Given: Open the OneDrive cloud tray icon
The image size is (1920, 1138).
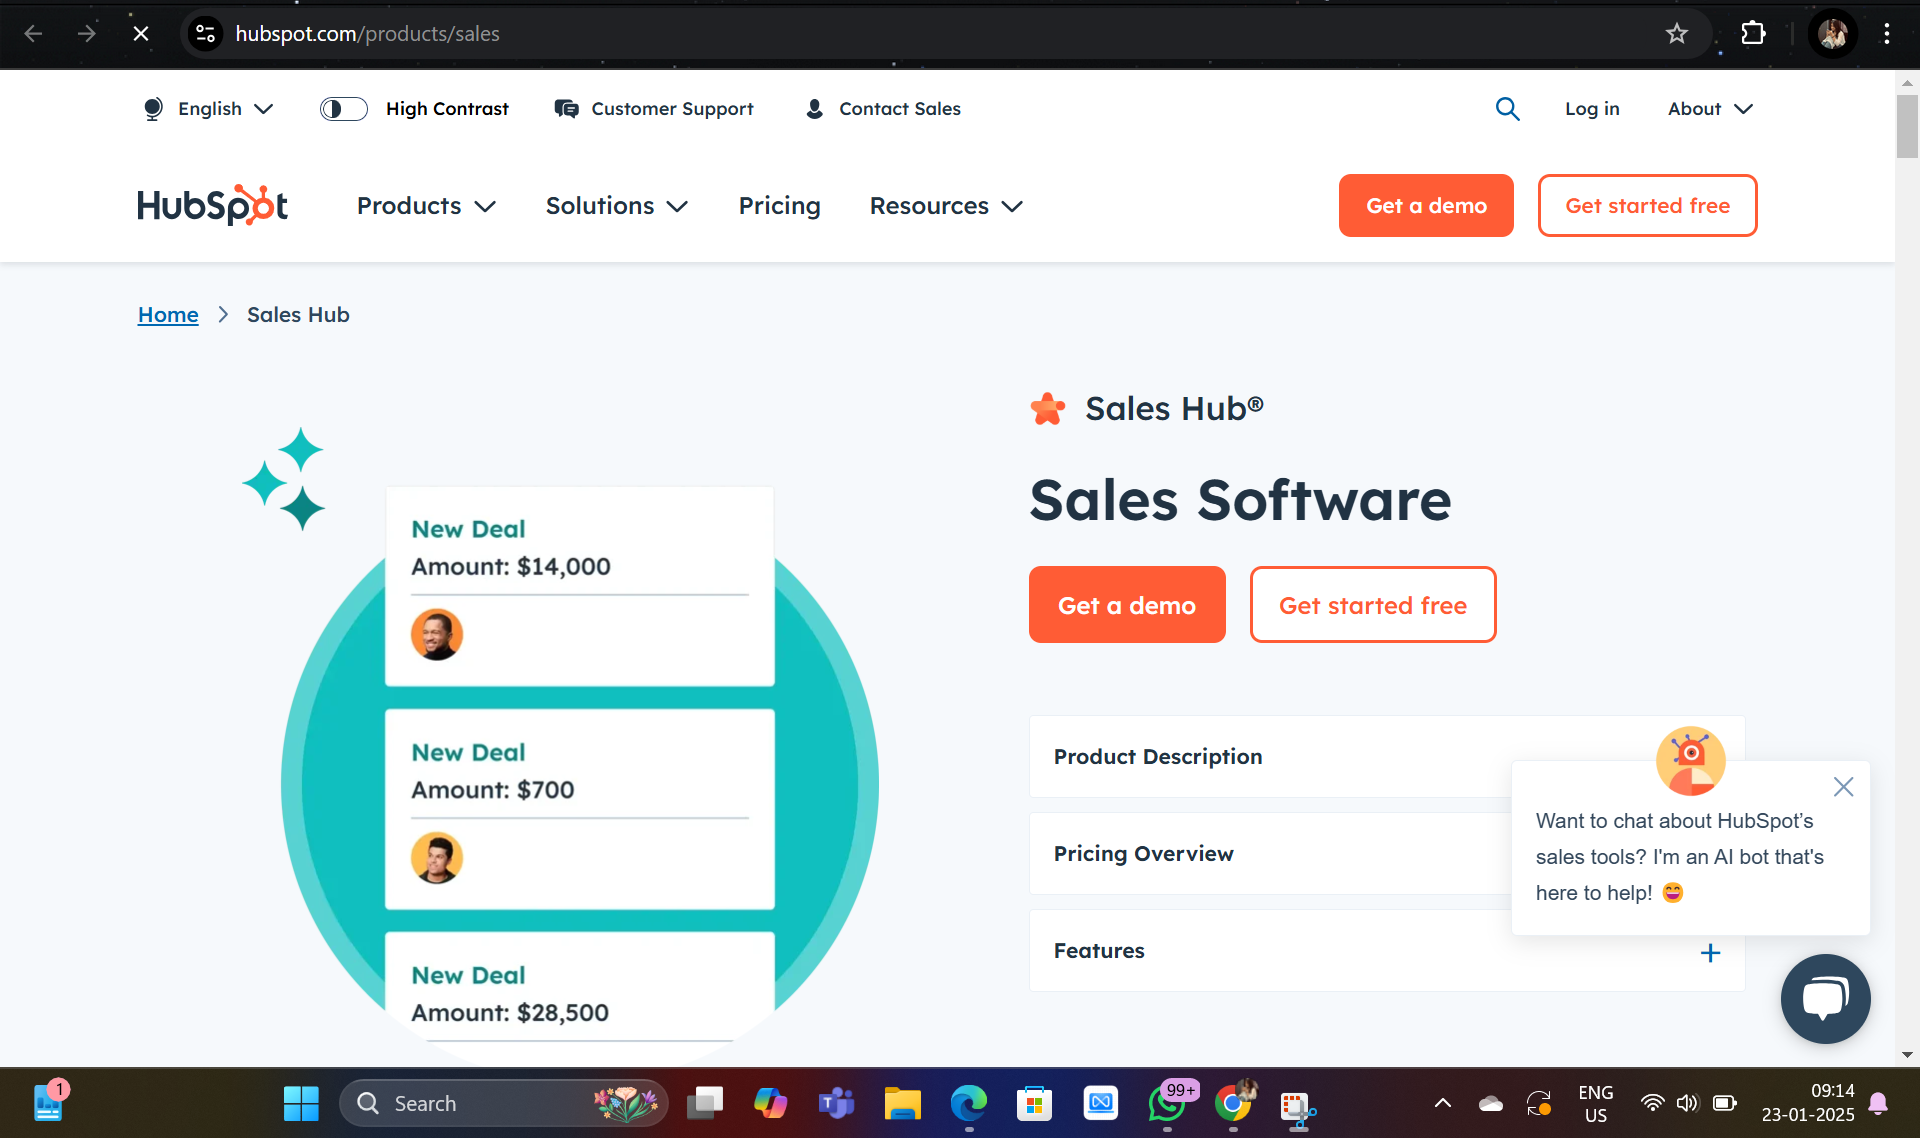Looking at the screenshot, I should (x=1490, y=1103).
